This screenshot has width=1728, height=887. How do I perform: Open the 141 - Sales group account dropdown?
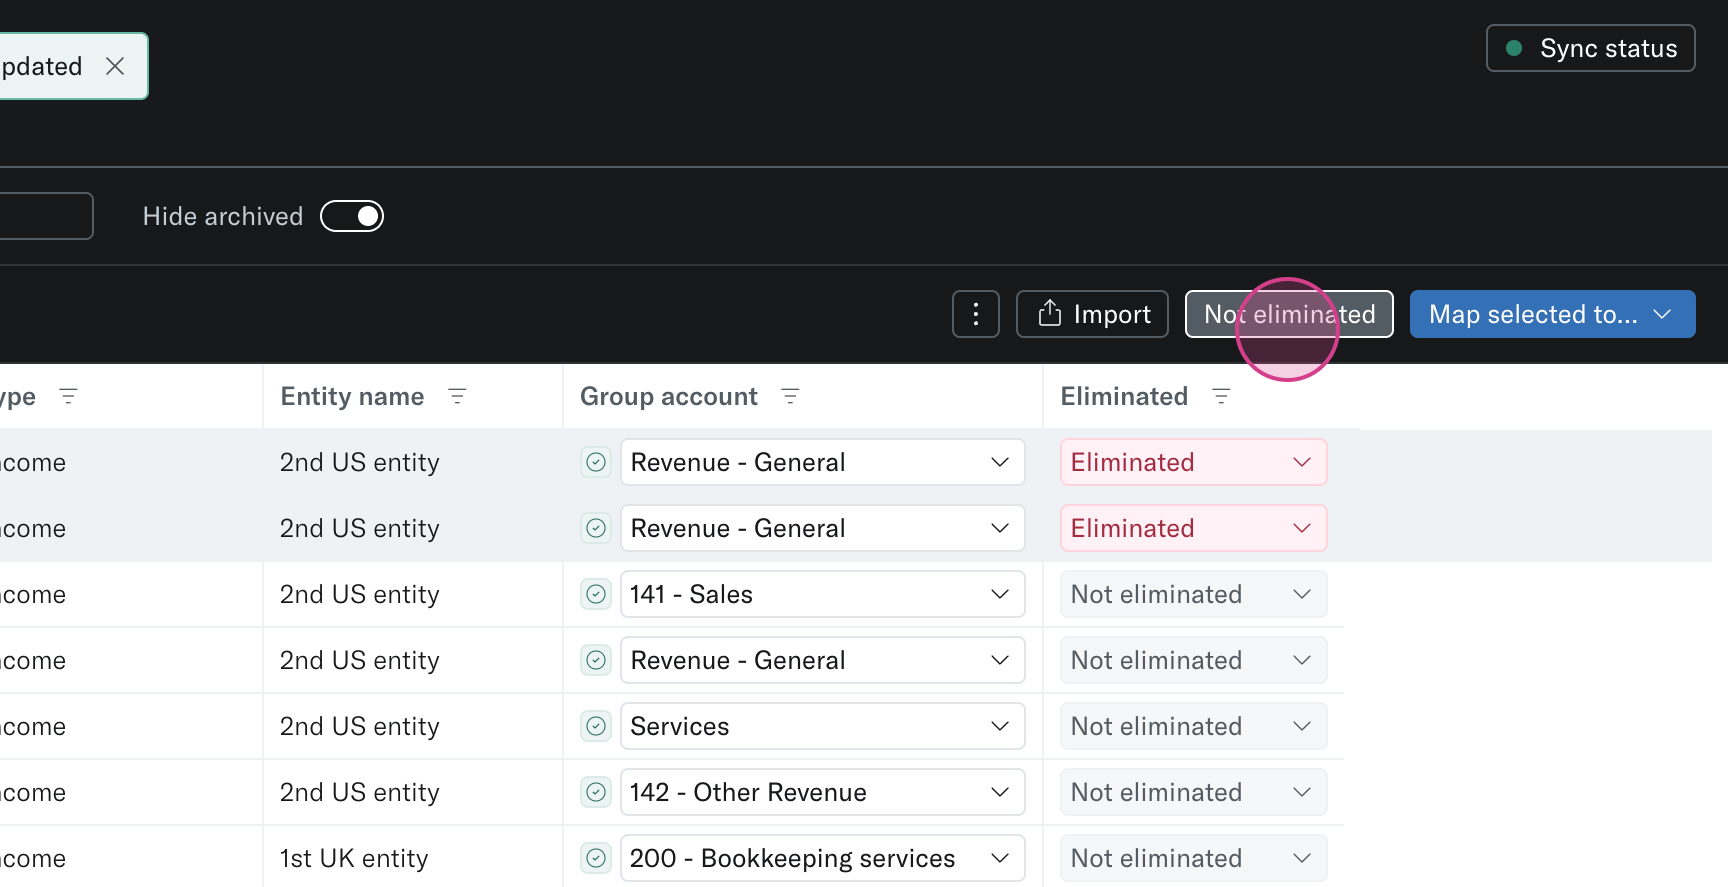point(822,594)
